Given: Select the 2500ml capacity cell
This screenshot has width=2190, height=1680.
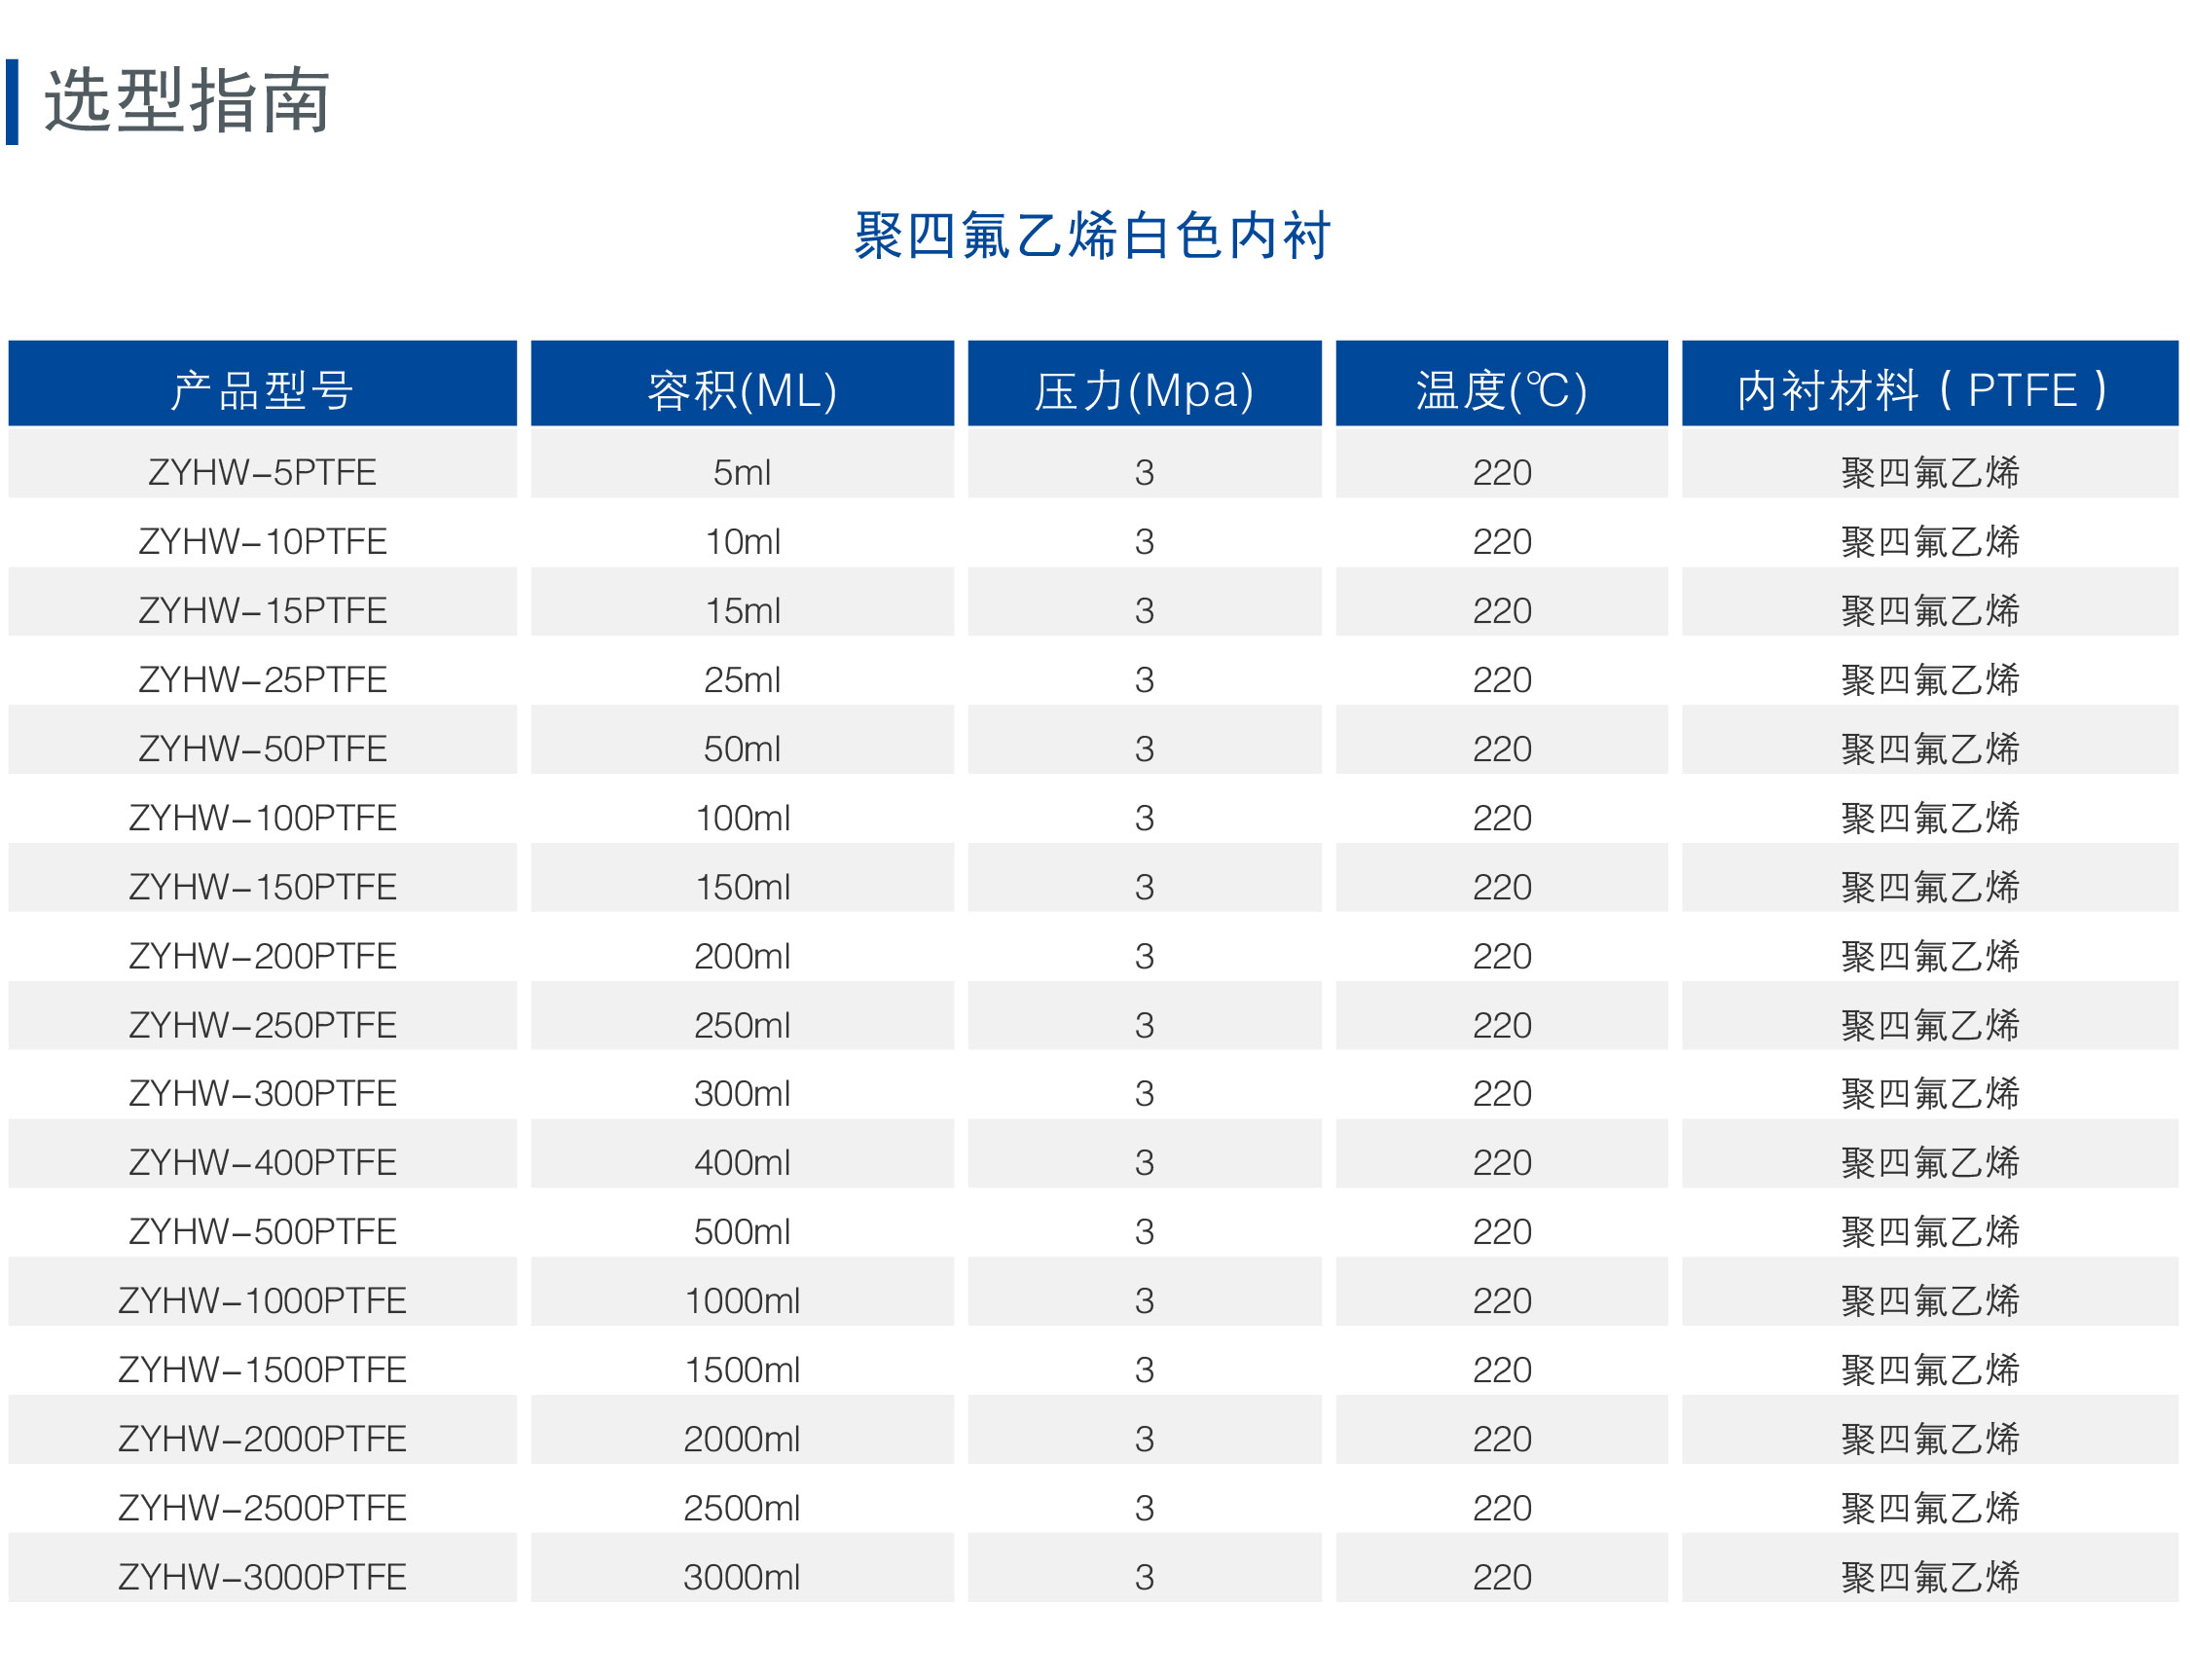Looking at the screenshot, I should pyautogui.click(x=742, y=1508).
